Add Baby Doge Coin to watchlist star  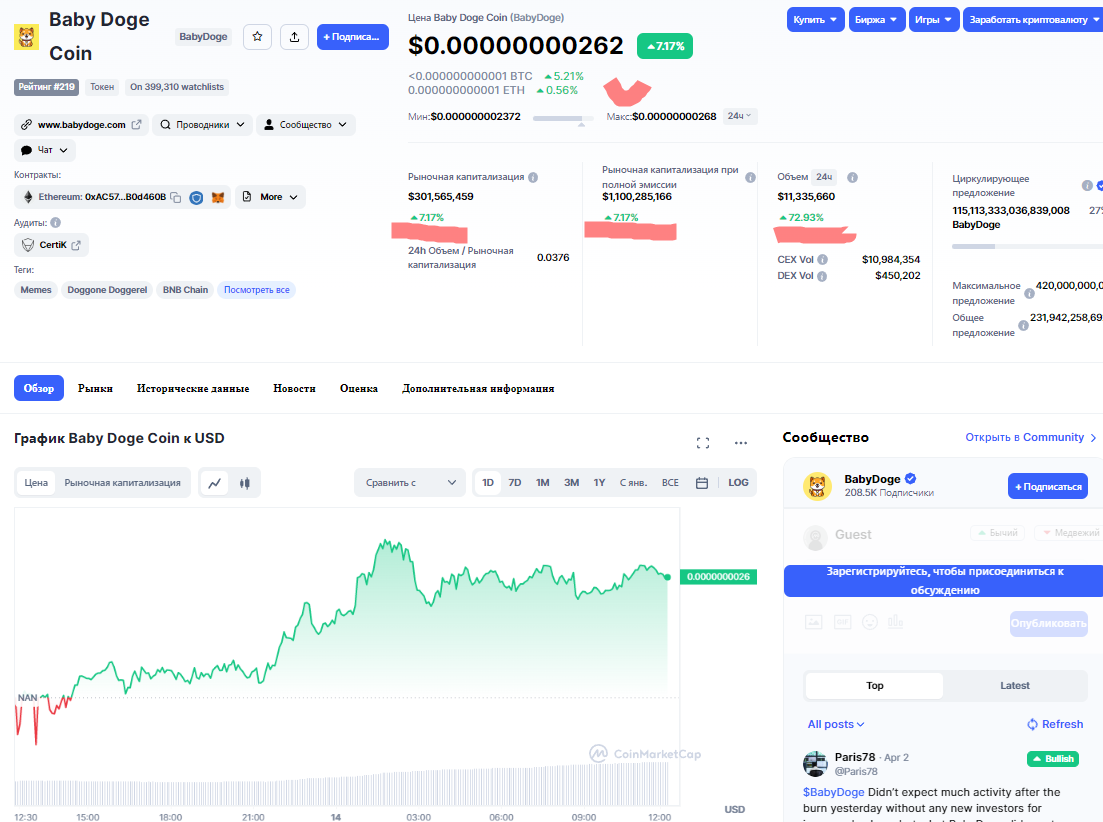[257, 37]
